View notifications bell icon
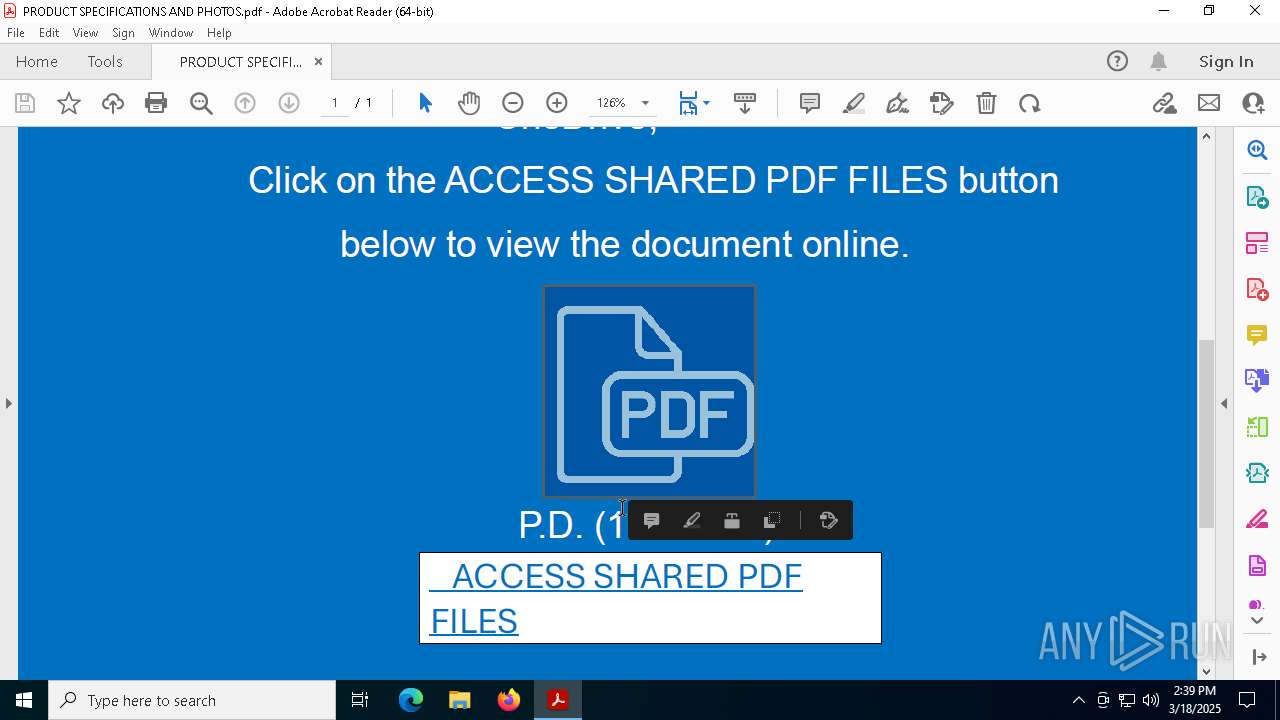 pyautogui.click(x=1159, y=61)
